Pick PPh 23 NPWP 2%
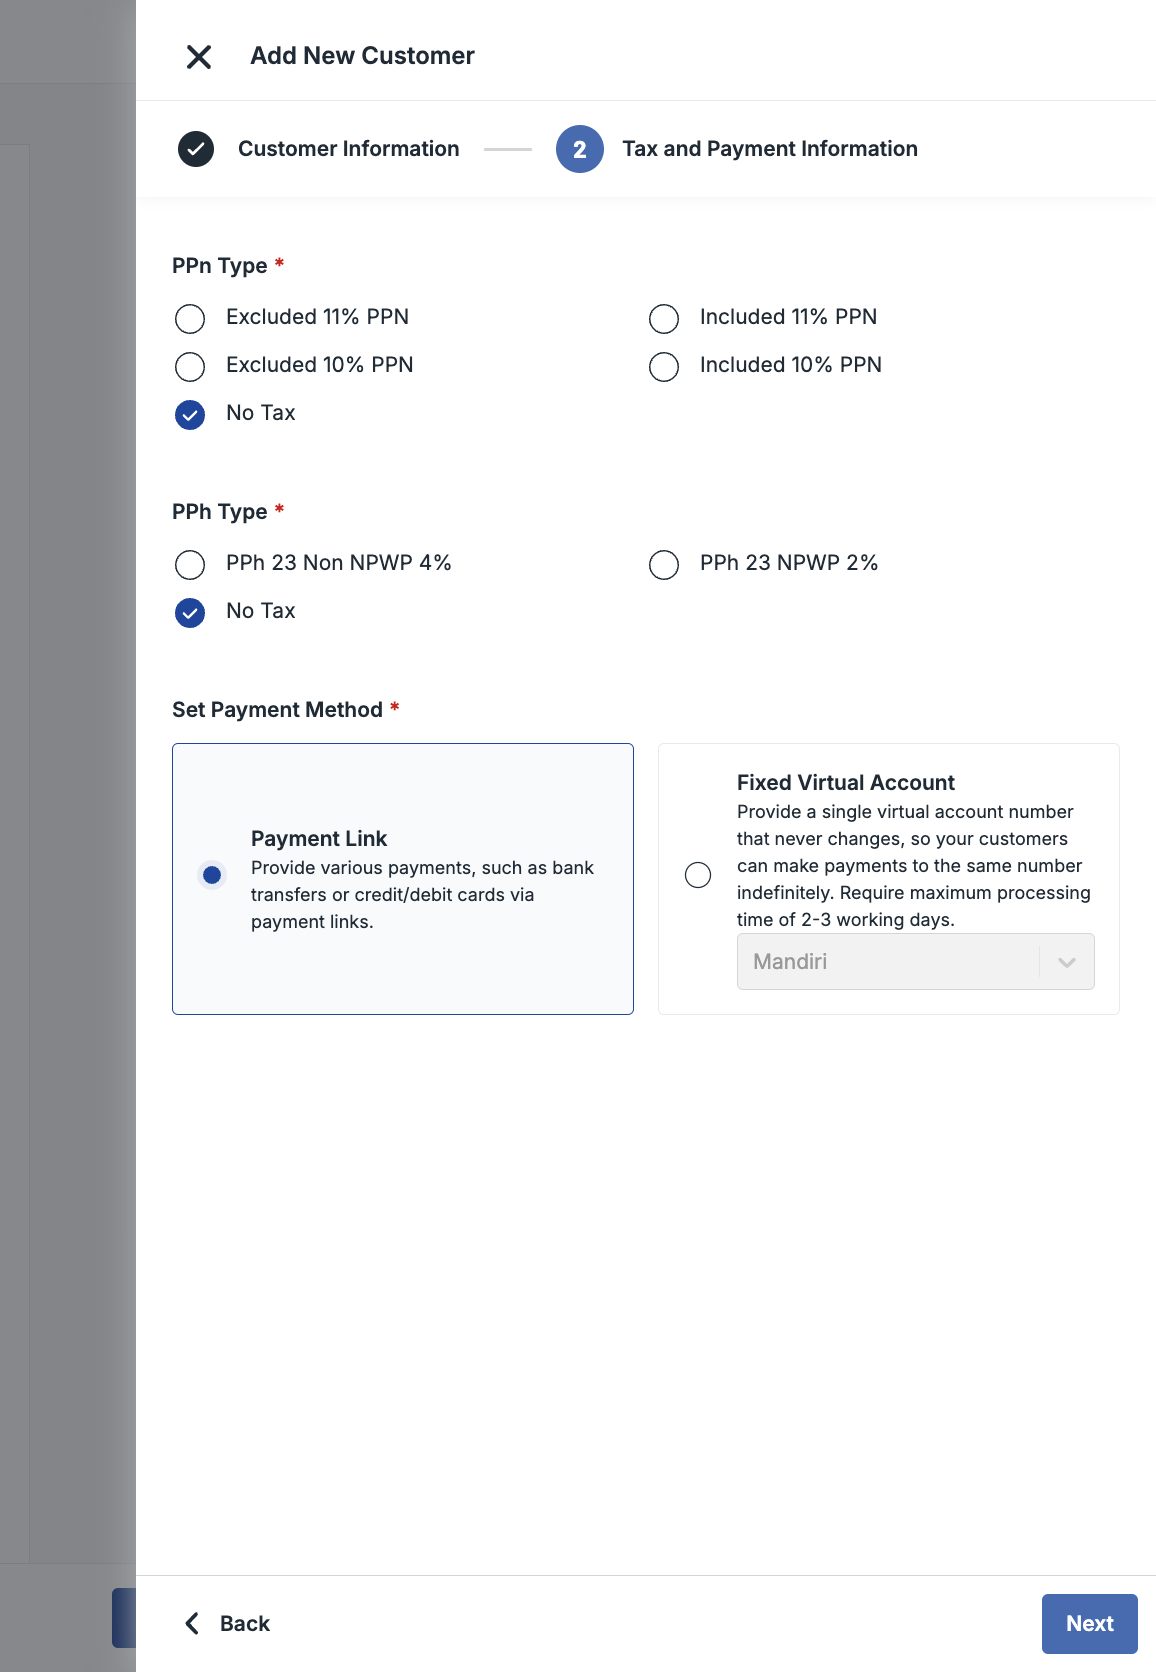Viewport: 1156px width, 1672px height. point(664,564)
